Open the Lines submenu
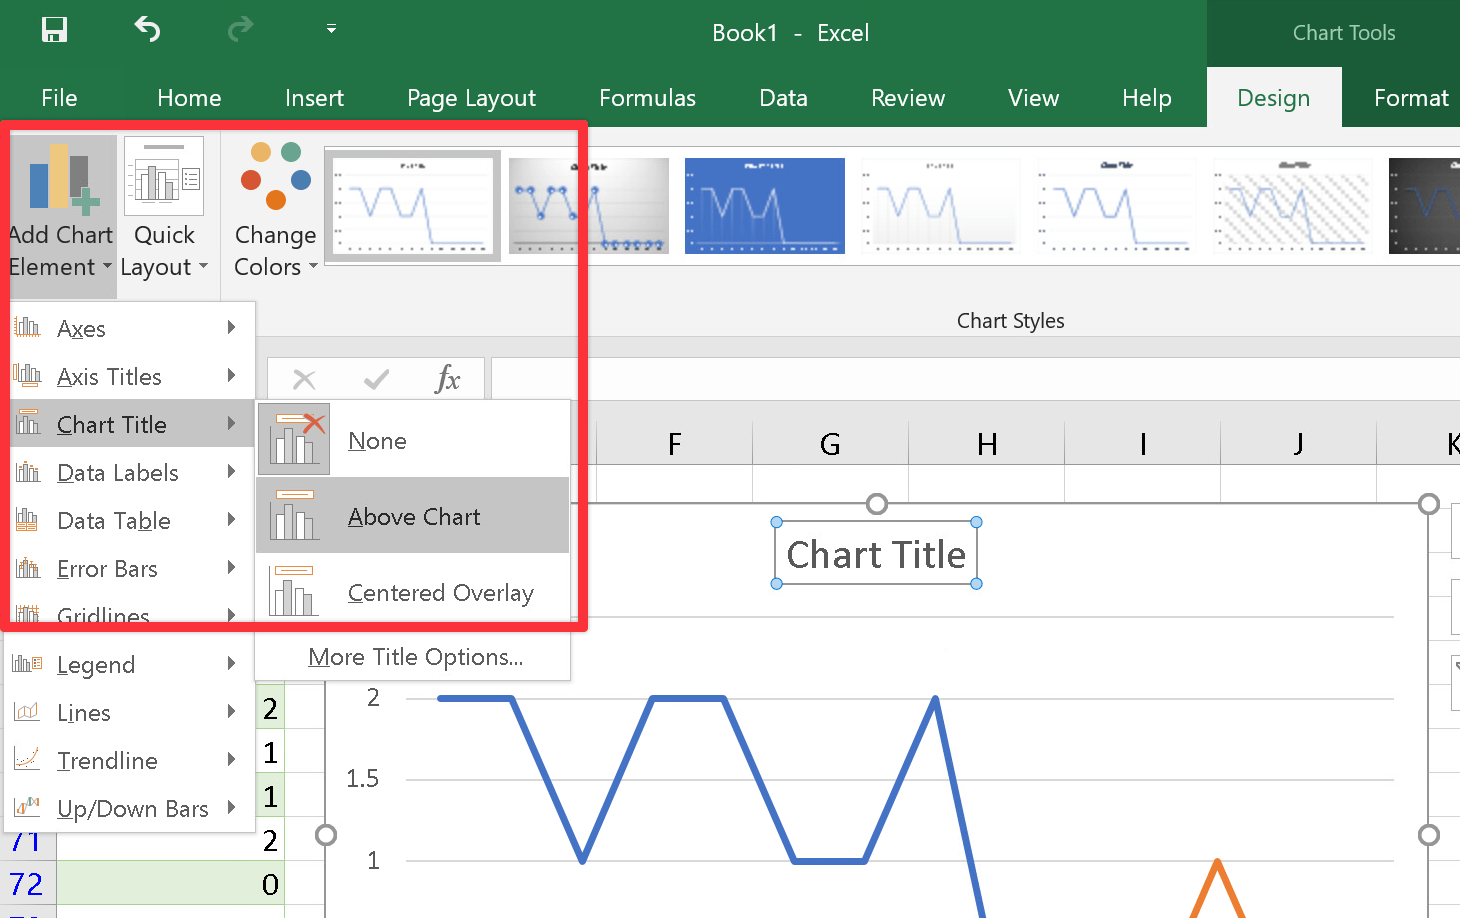Screen dimensions: 1460x918 (x=130, y=712)
